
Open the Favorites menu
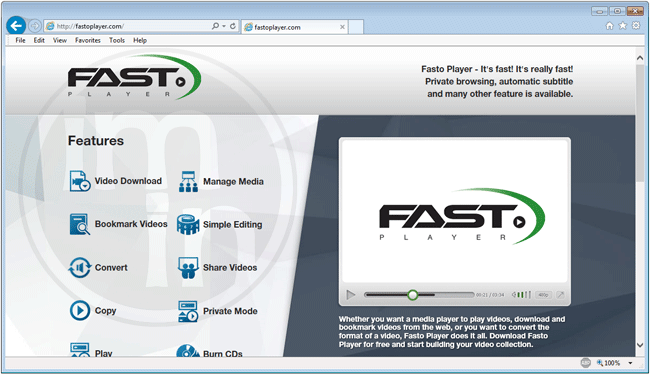(88, 40)
